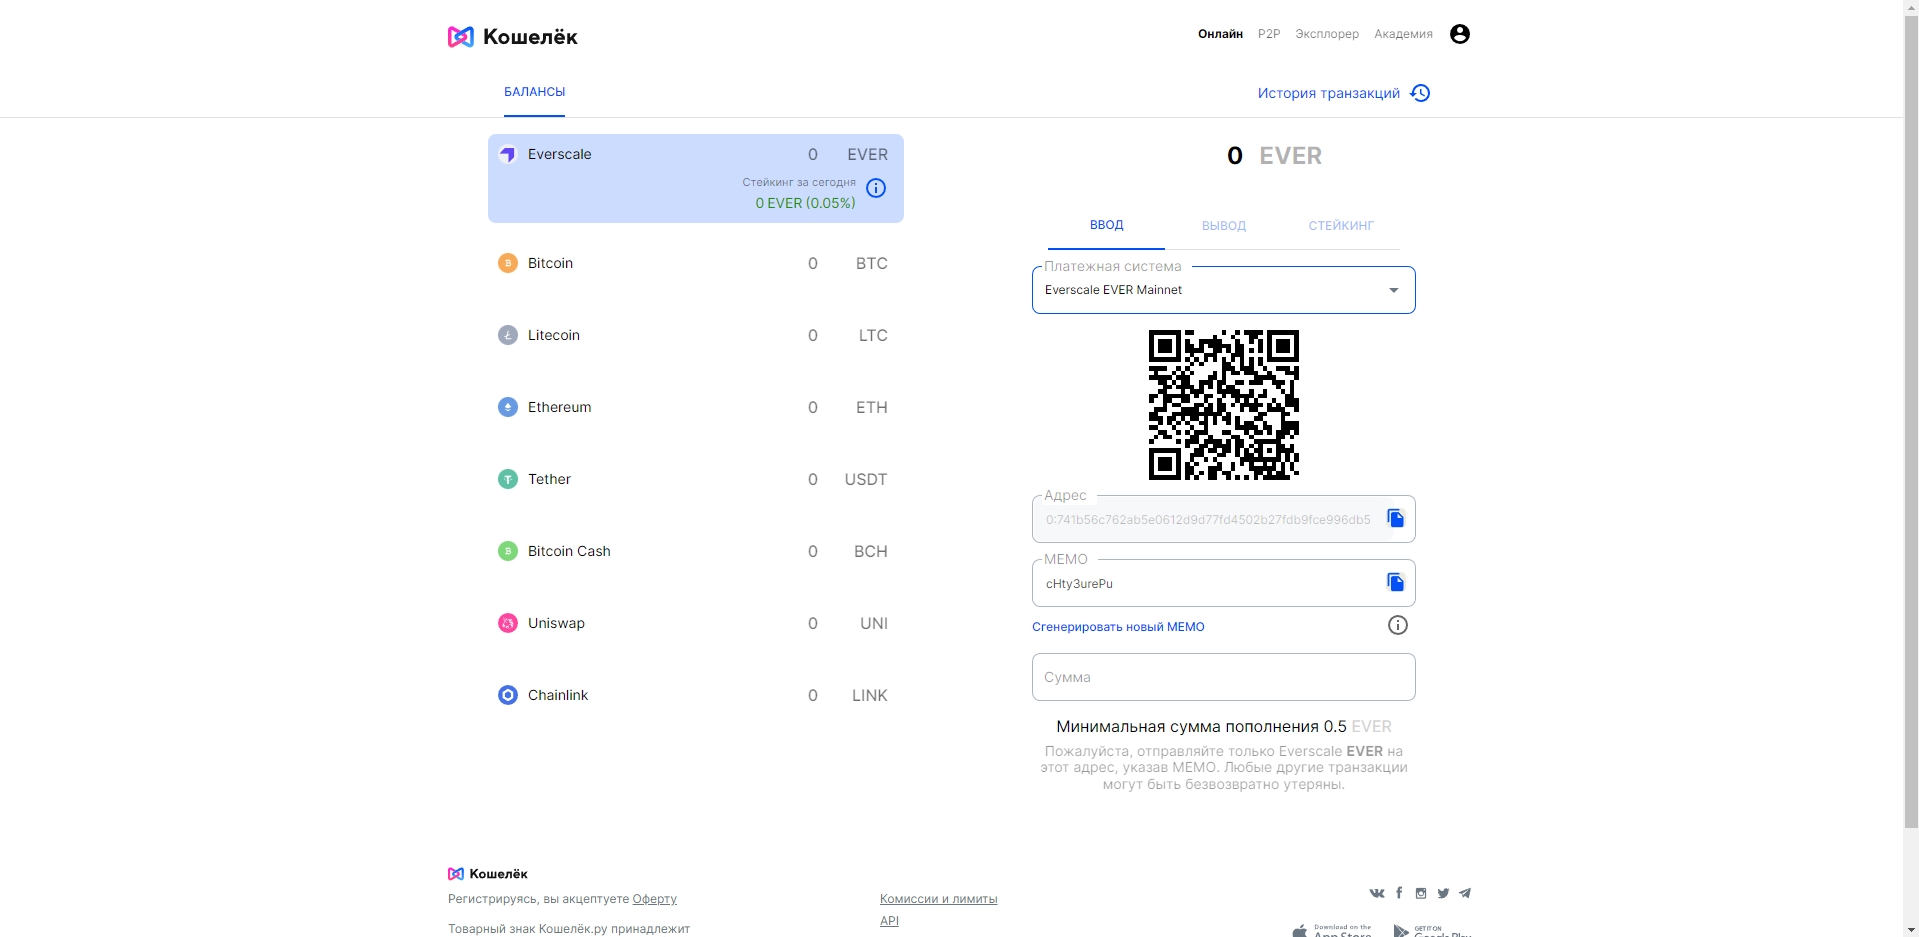Click the Tether coin icon

[x=508, y=479]
